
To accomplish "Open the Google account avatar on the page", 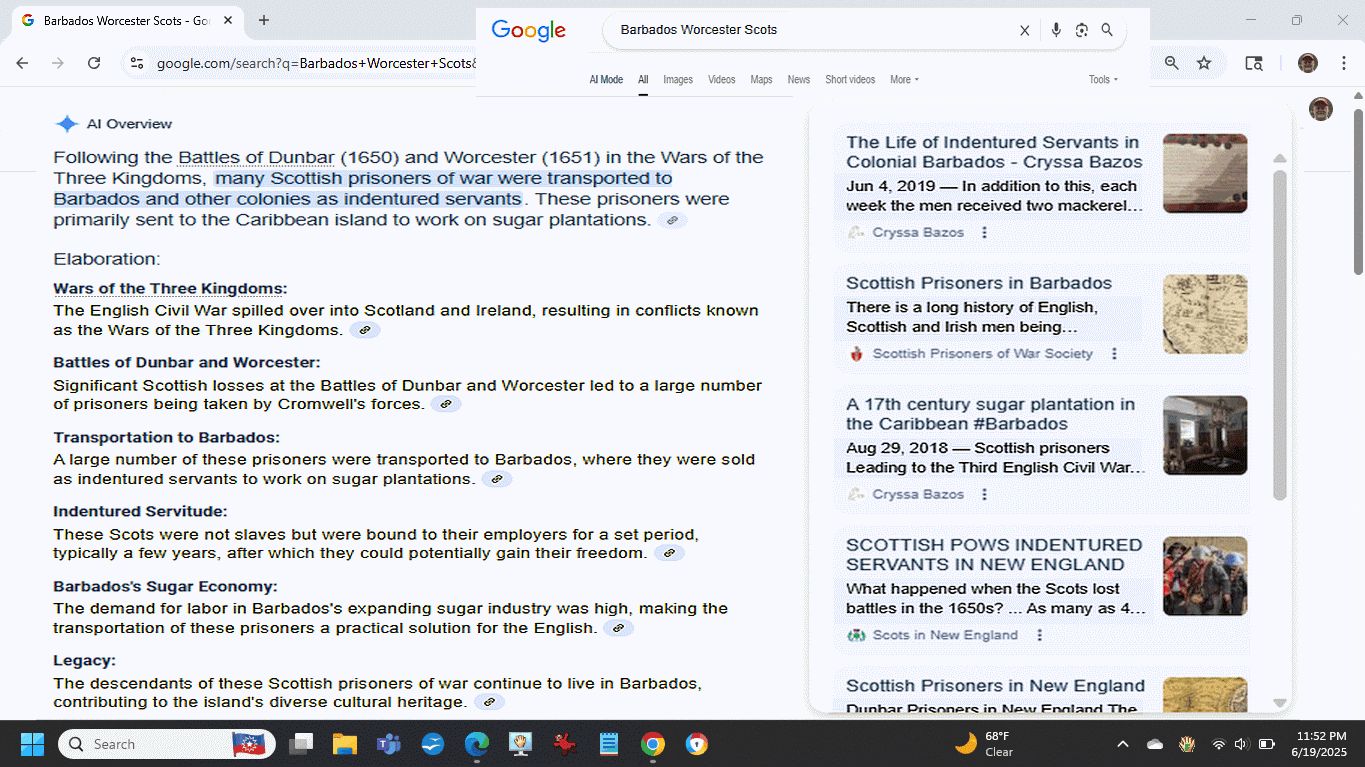I will click(x=1321, y=109).
